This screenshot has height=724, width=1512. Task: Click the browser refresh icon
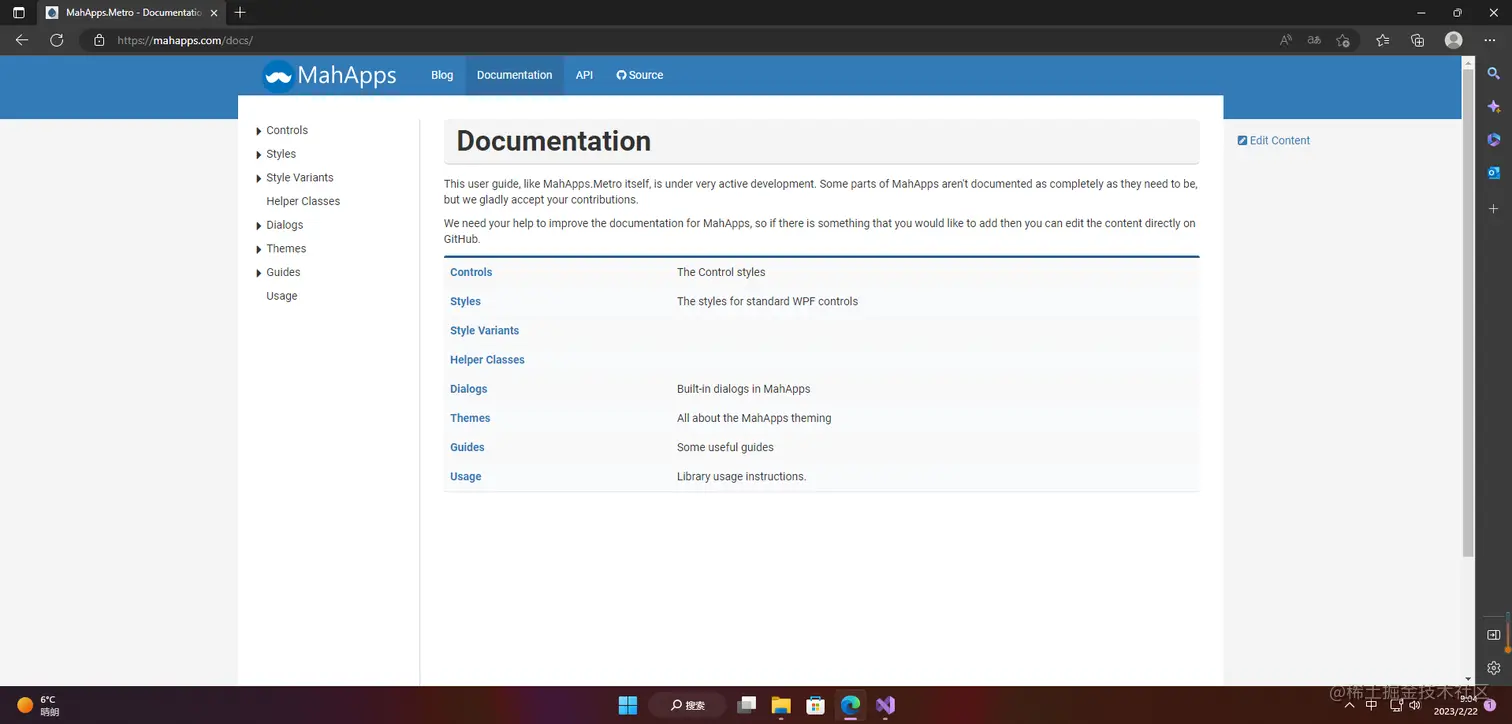coord(57,41)
